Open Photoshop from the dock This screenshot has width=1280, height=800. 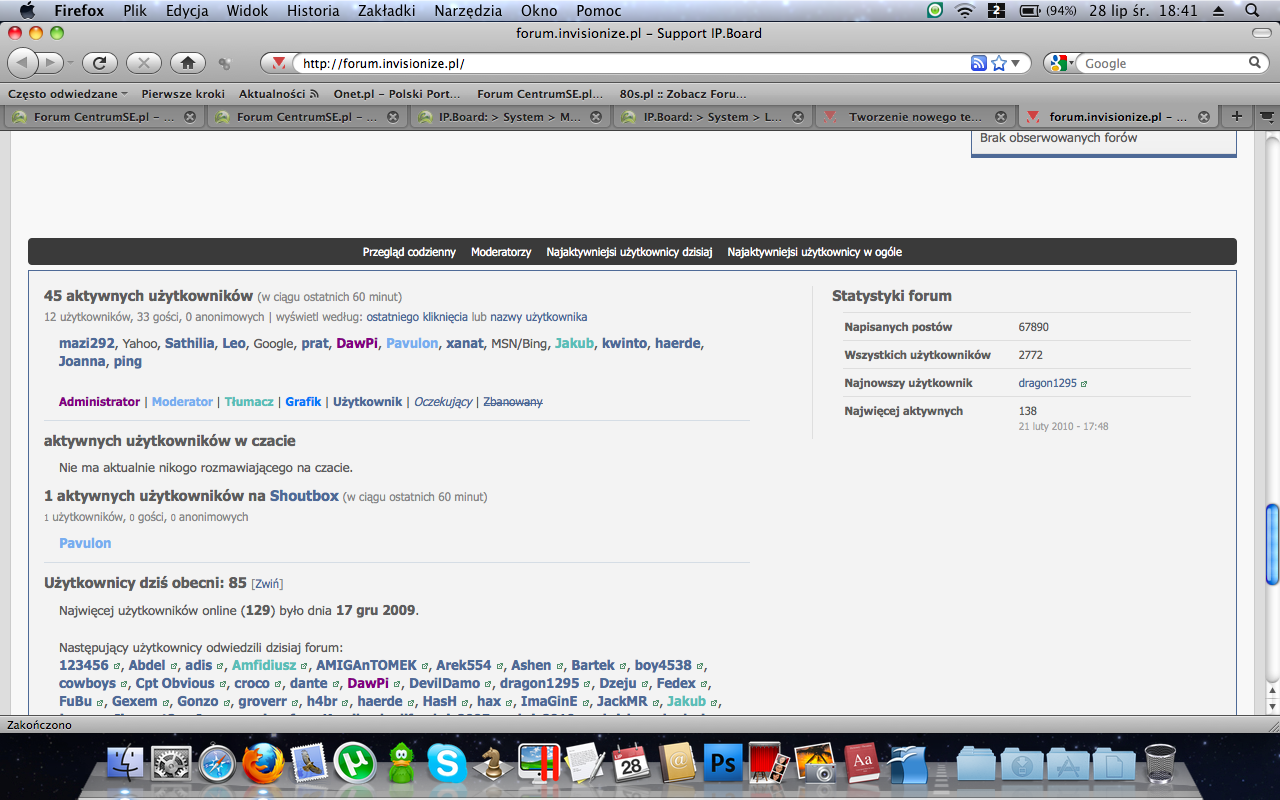tap(720, 764)
